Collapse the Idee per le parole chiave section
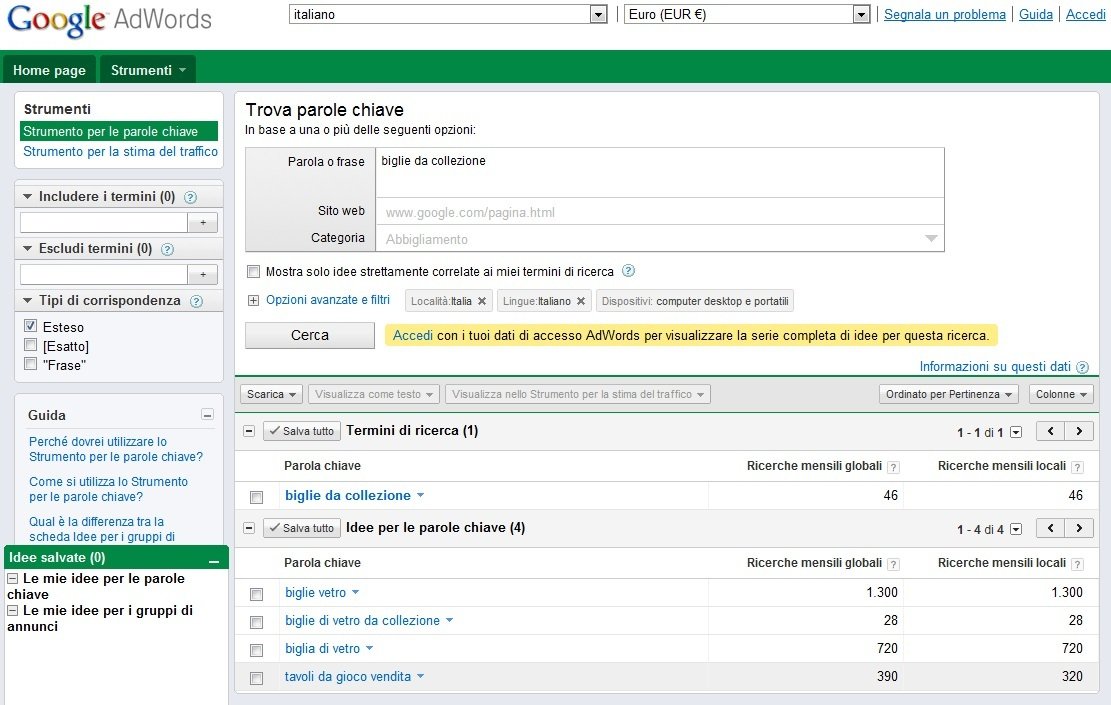Screen dimensions: 1111x705 pos(249,528)
